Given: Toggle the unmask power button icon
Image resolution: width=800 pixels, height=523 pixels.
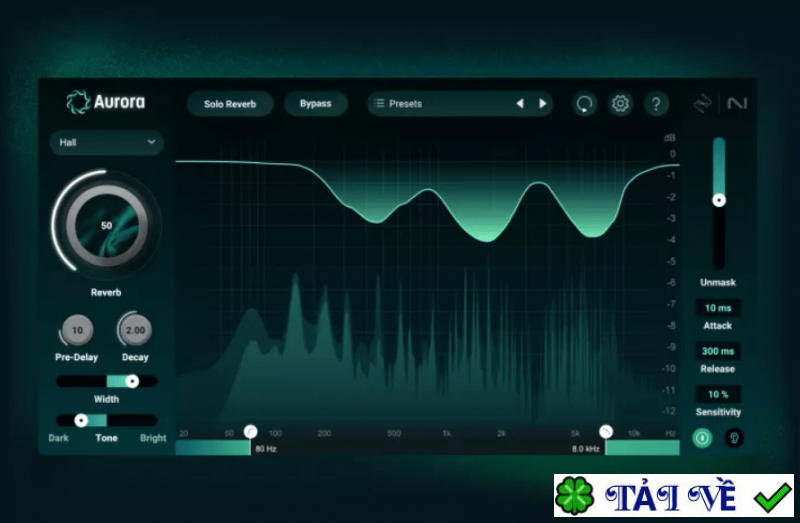Looking at the screenshot, I should 702,438.
